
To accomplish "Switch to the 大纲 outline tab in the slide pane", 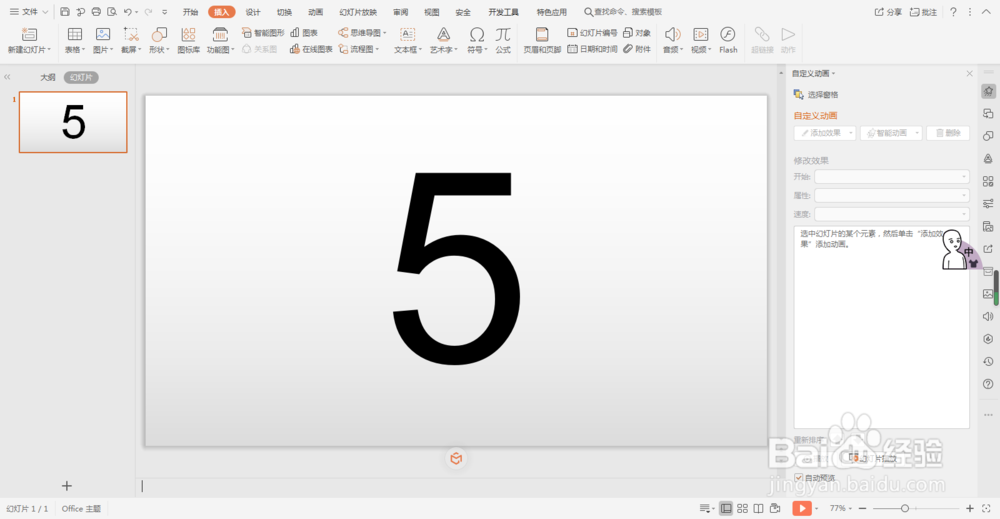I will tap(48, 77).
